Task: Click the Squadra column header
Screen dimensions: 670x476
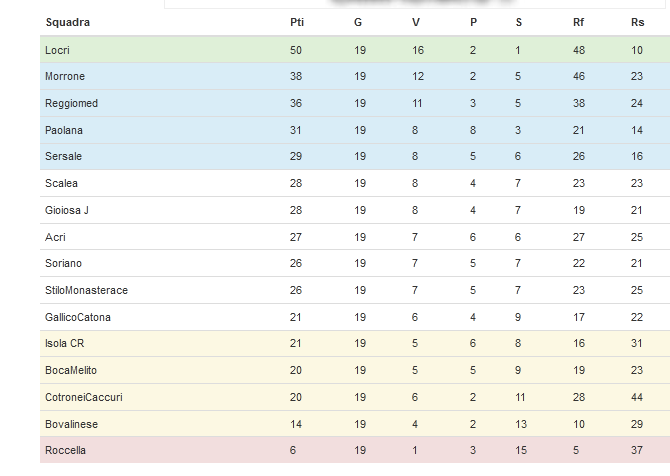Action: [x=68, y=22]
